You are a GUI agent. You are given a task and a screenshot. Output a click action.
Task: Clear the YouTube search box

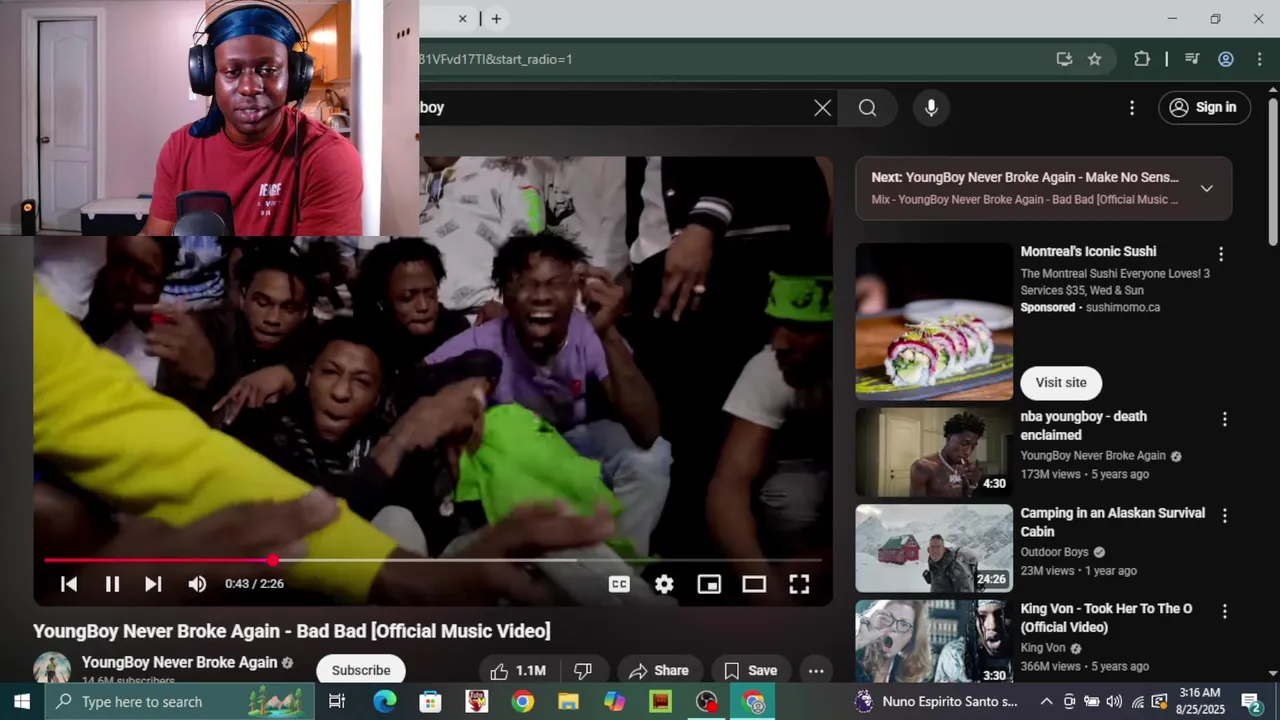pos(822,108)
